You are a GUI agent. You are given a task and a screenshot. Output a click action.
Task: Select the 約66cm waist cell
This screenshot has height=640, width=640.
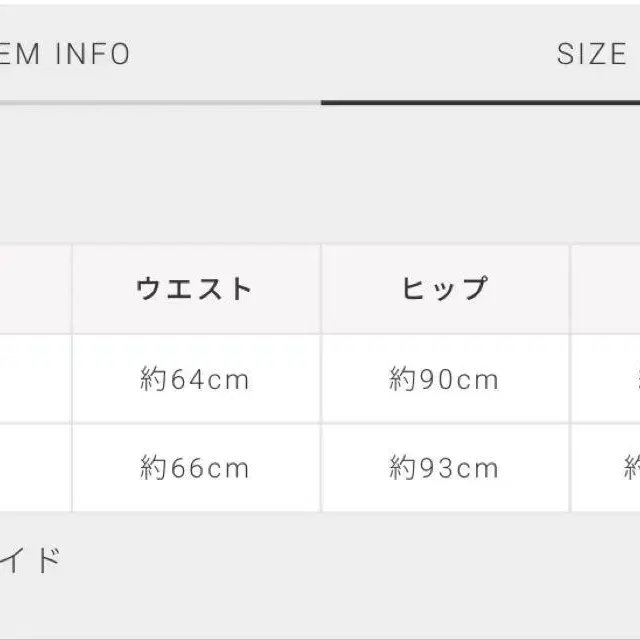pyautogui.click(x=195, y=468)
